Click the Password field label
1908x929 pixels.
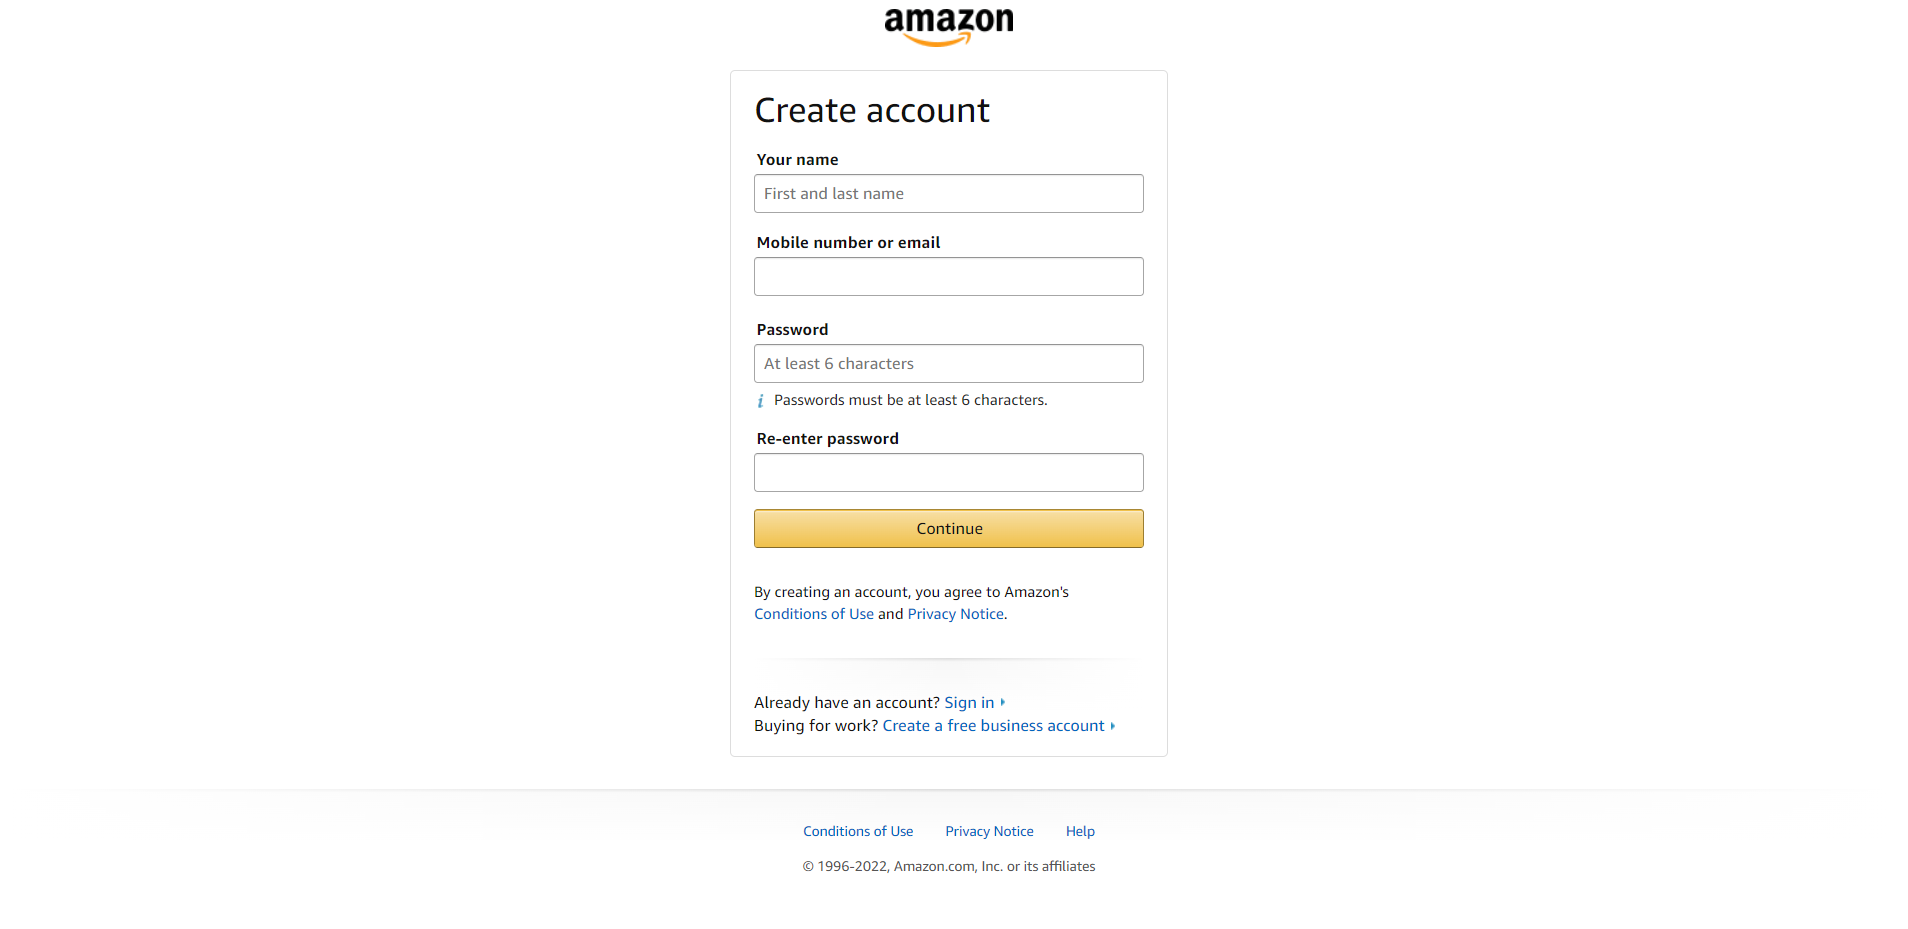pyautogui.click(x=792, y=330)
